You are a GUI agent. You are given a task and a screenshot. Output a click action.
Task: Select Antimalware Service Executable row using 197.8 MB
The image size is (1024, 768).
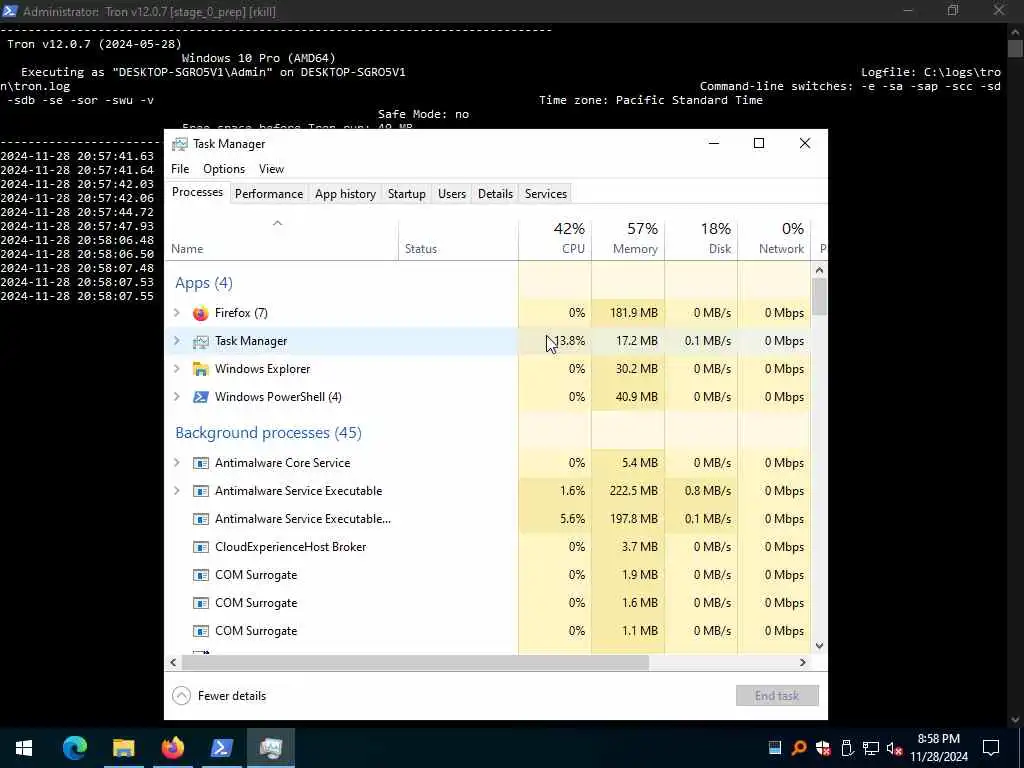pos(488,519)
